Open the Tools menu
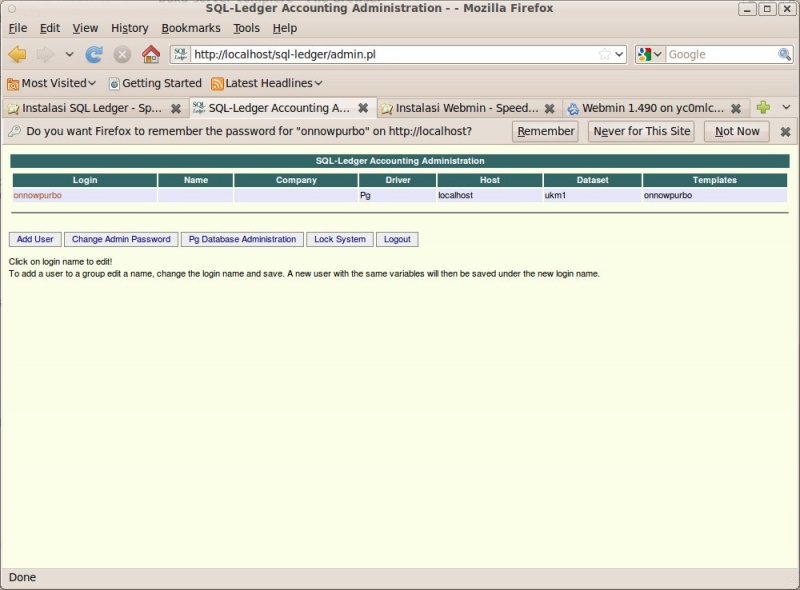This screenshot has width=800, height=590. pyautogui.click(x=245, y=28)
